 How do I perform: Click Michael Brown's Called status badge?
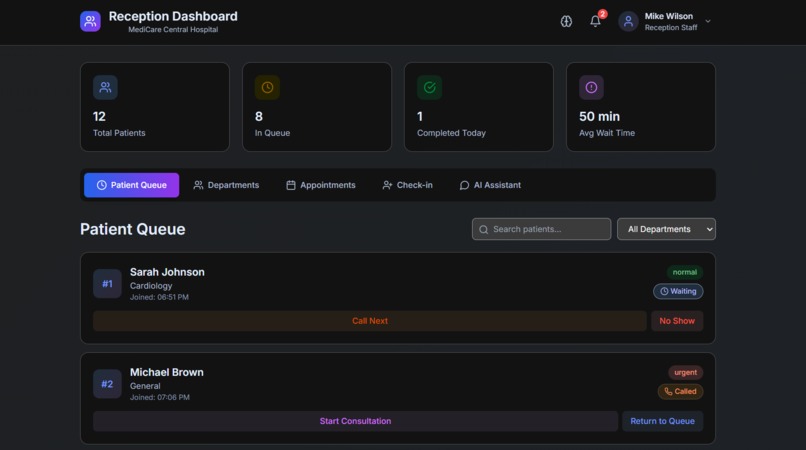point(680,391)
